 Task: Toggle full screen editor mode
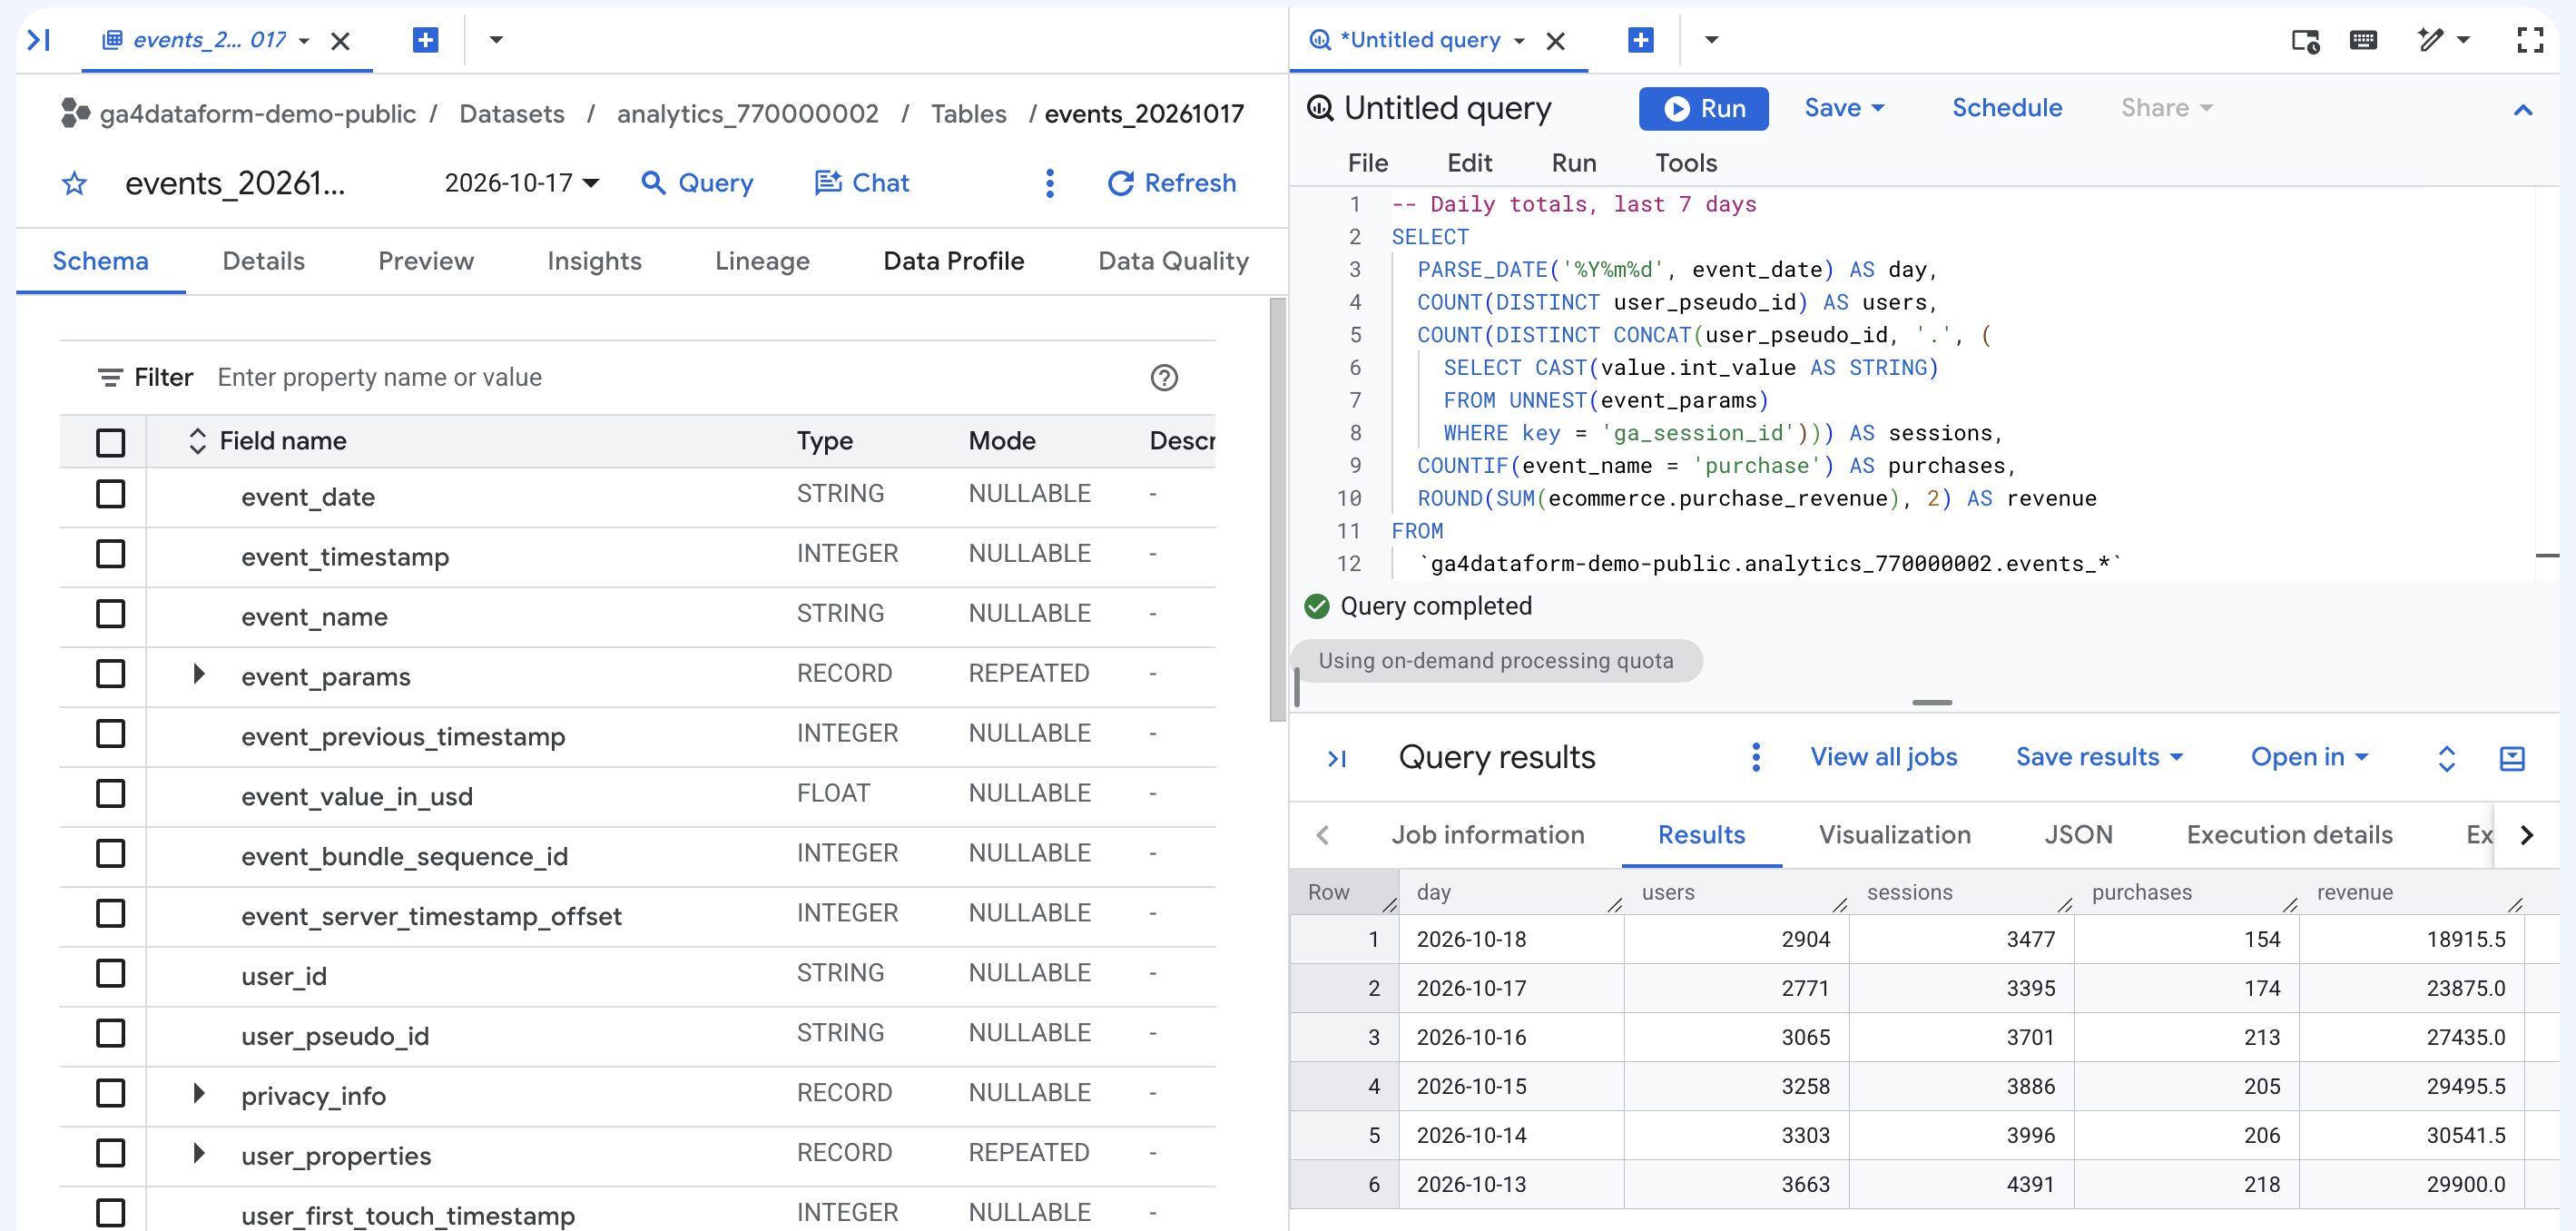(2530, 40)
